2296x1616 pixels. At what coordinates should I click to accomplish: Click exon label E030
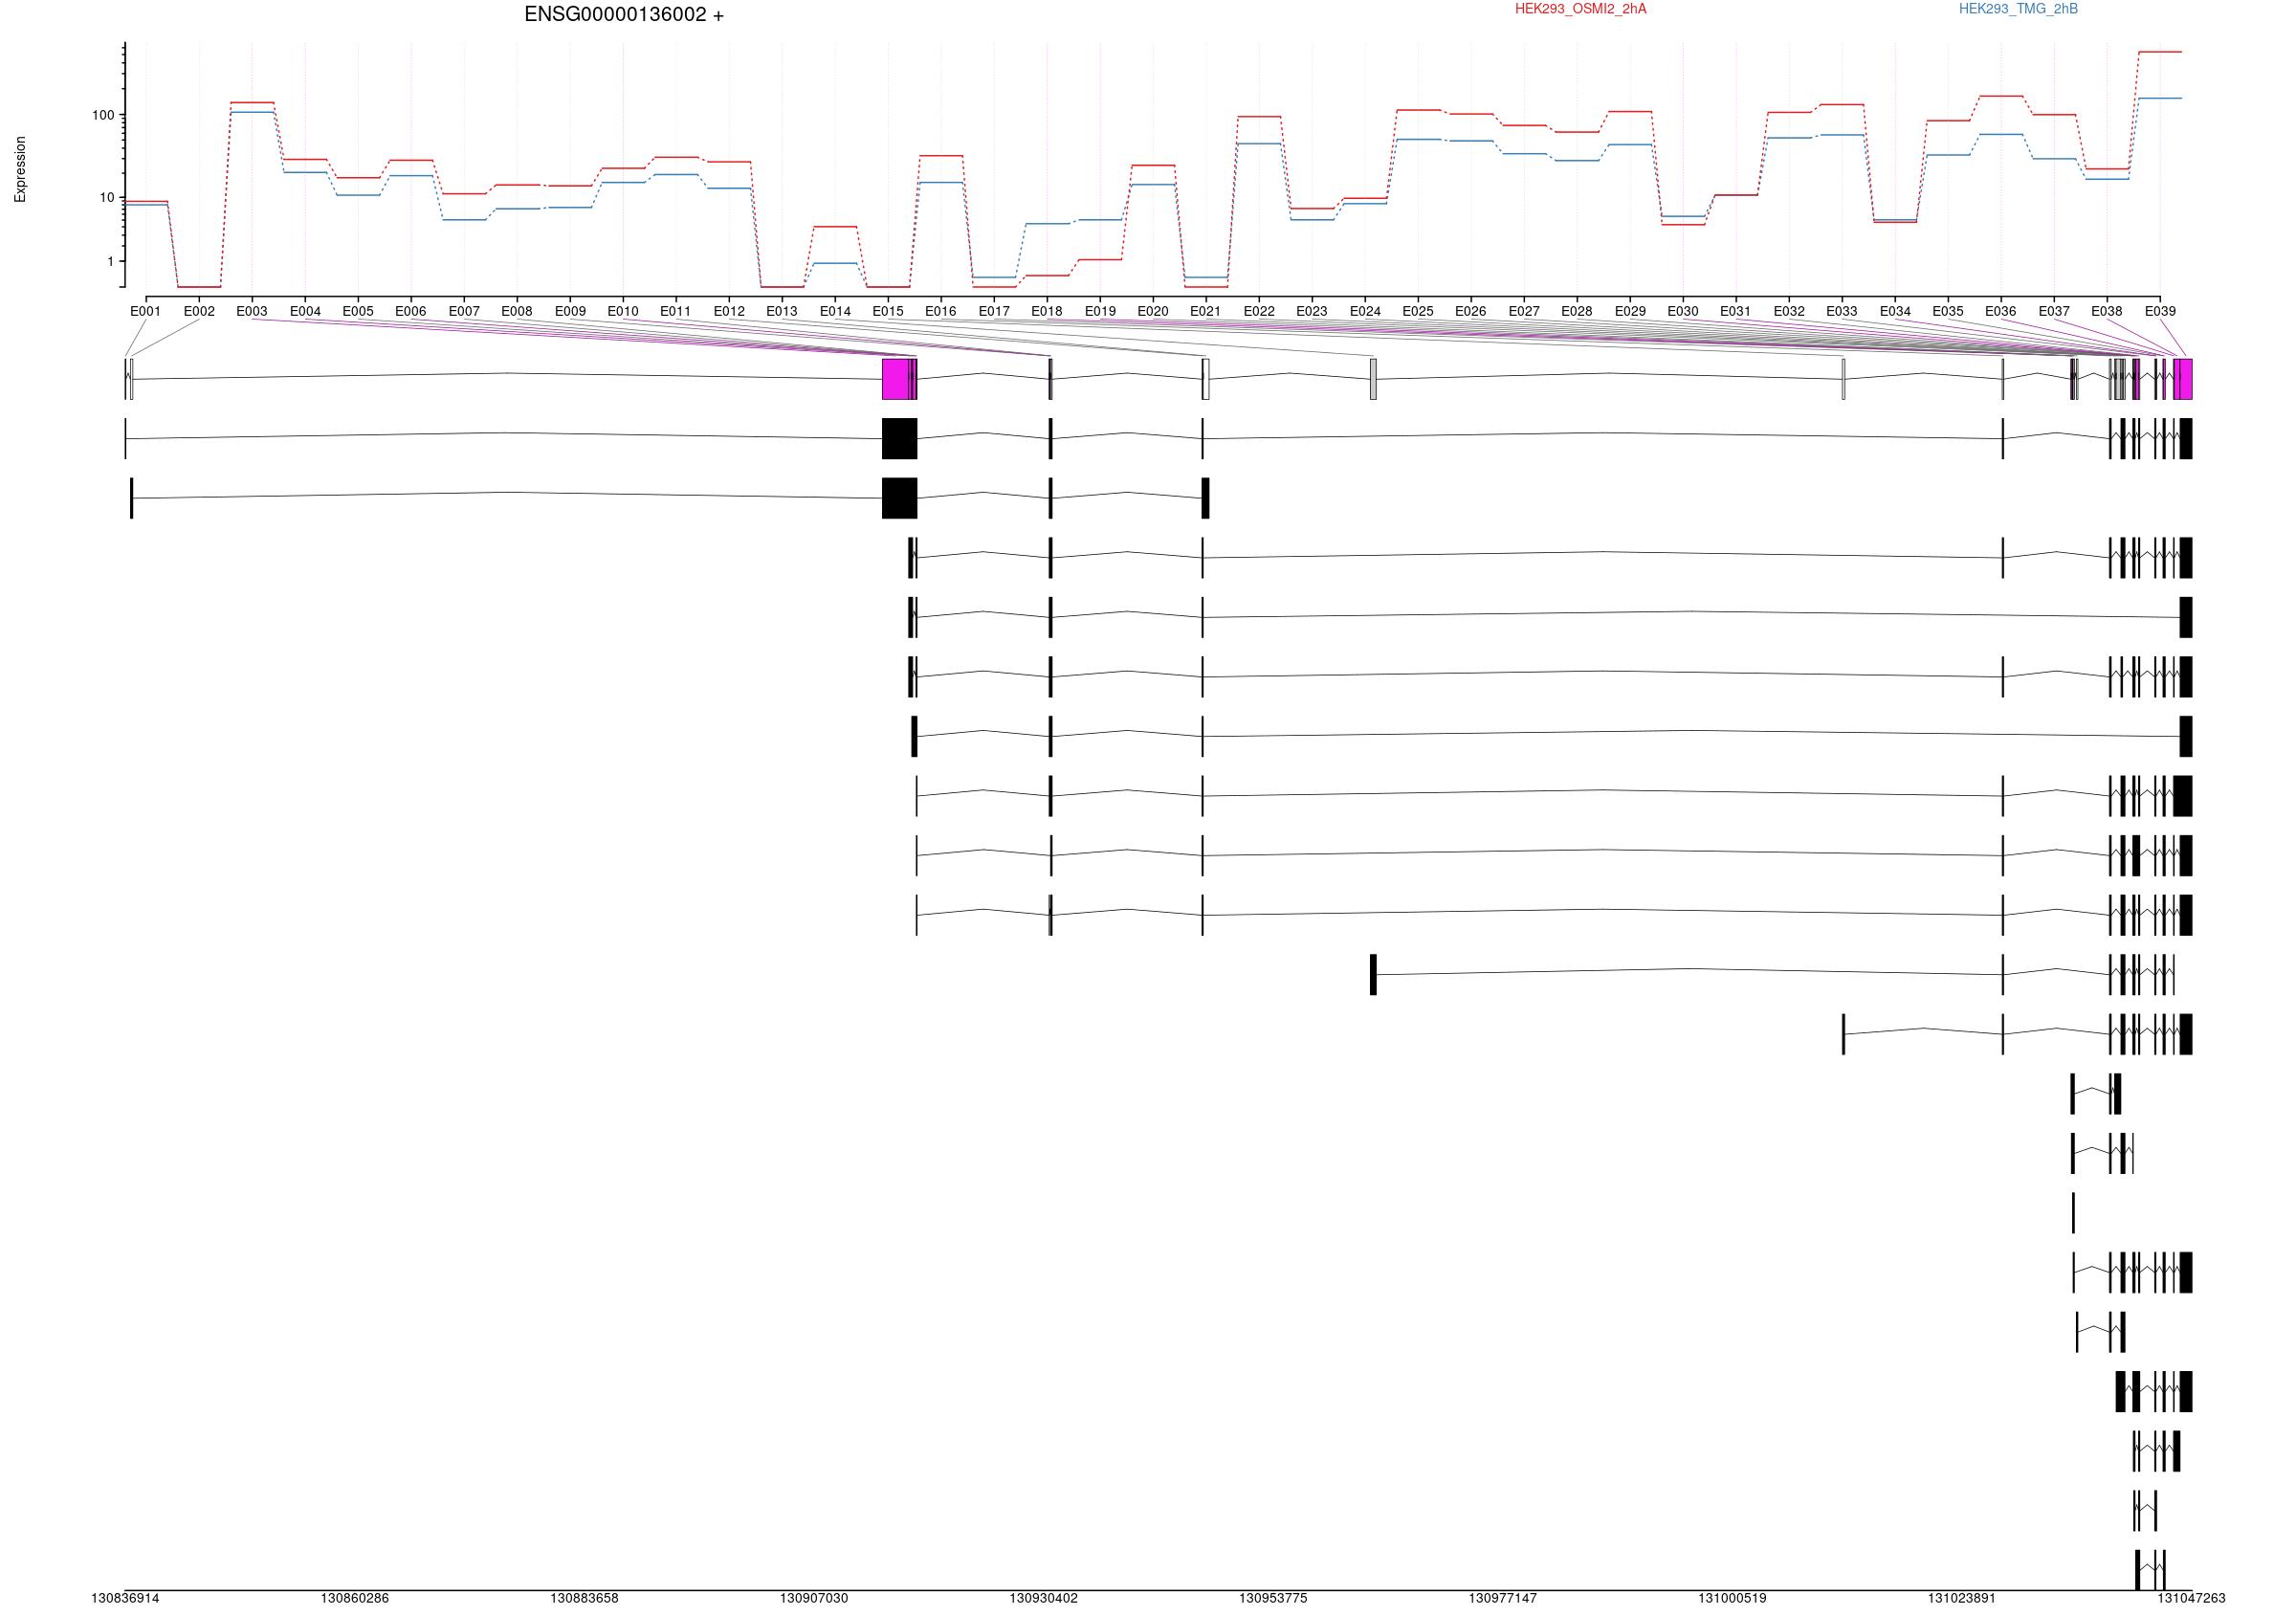click(x=1683, y=311)
